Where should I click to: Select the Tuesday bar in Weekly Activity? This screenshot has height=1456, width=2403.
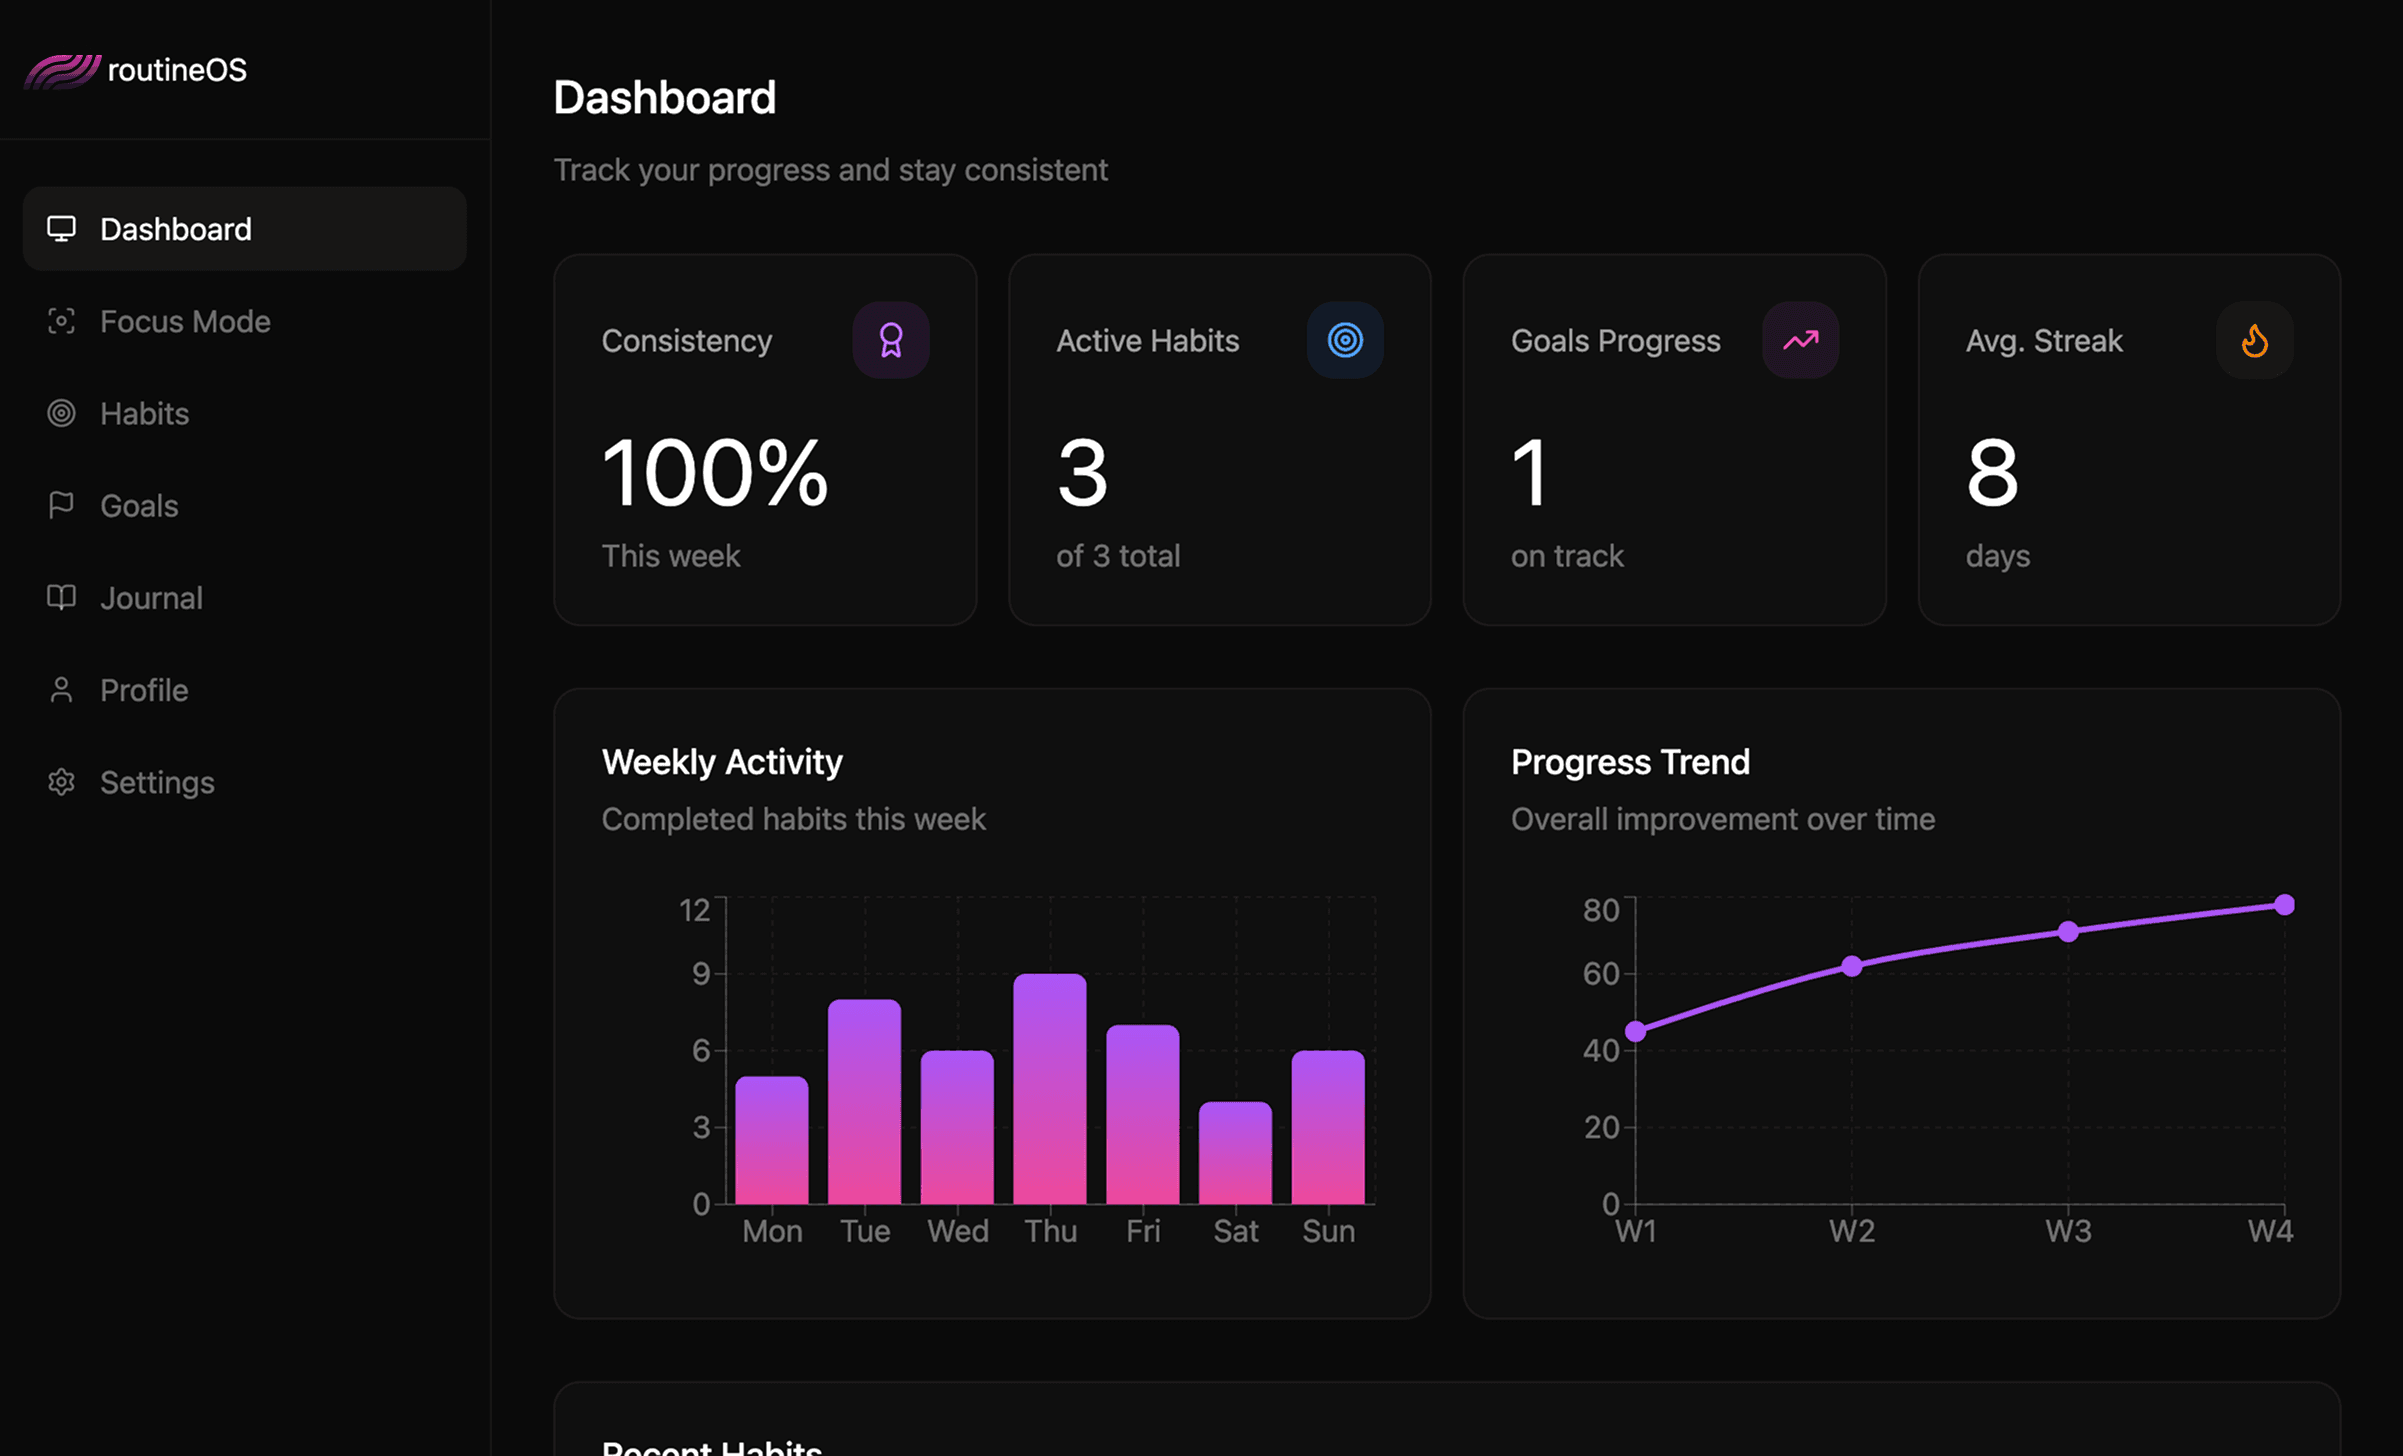click(864, 1102)
